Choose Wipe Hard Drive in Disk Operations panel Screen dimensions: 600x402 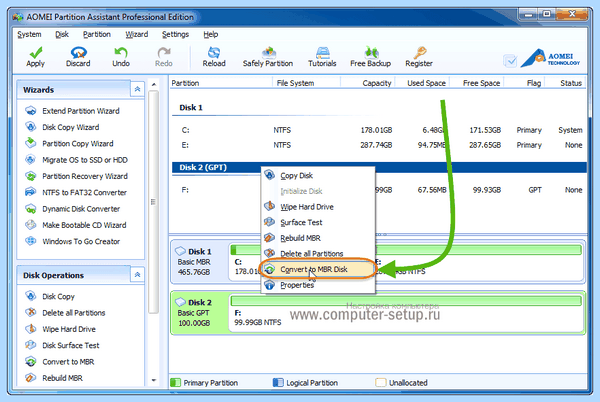pyautogui.click(x=60, y=329)
